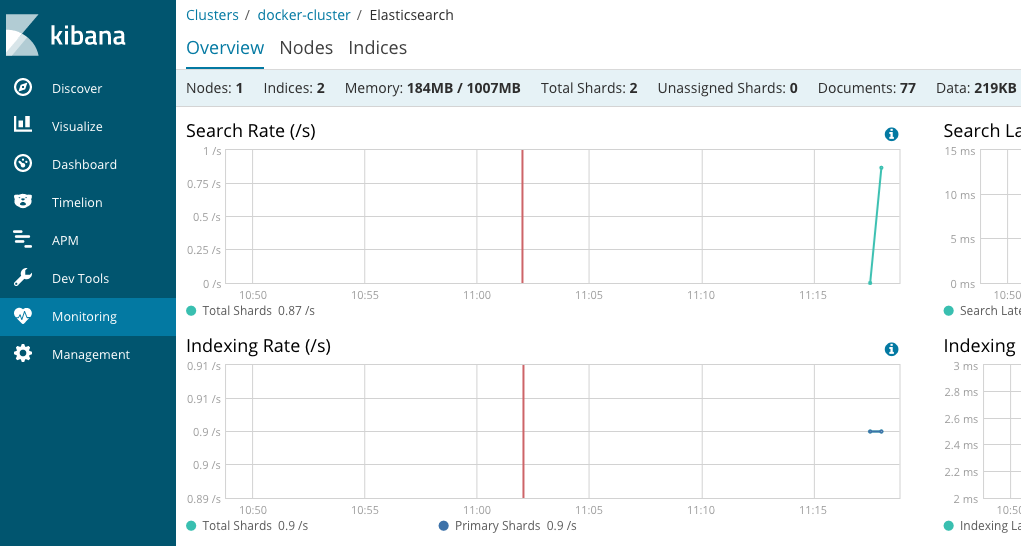Click the green Search Rate data line
This screenshot has width=1021, height=546.
click(x=876, y=225)
